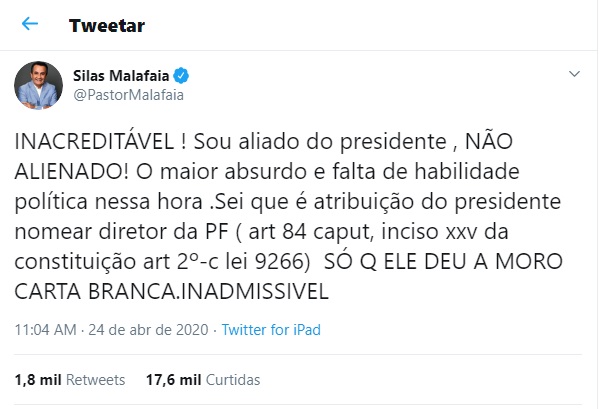Click the 11:04 AM time stamp
This screenshot has height=409, width=602.
[46, 328]
